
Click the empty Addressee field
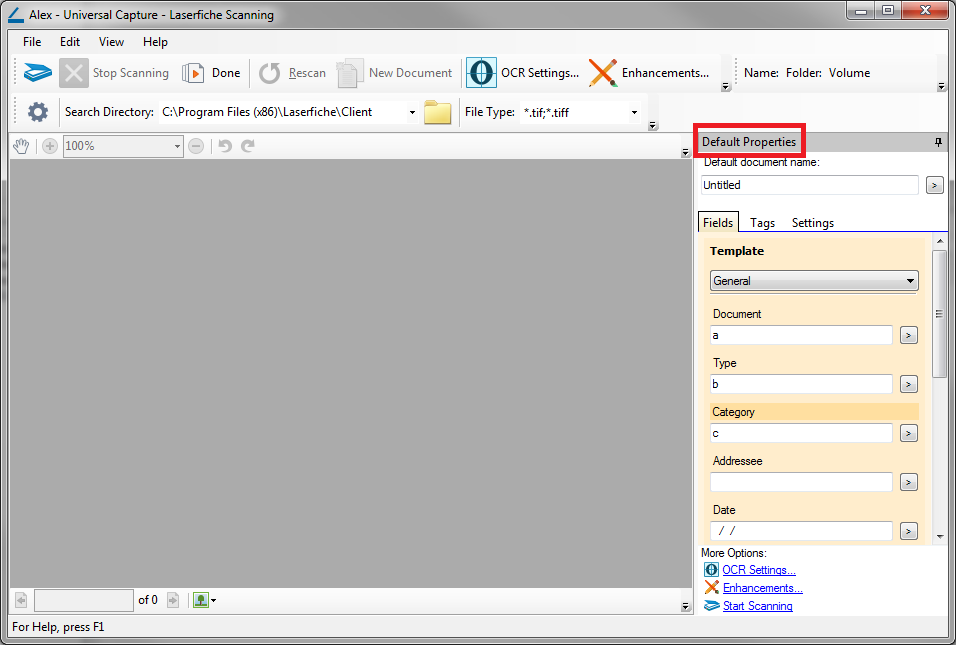pos(801,482)
